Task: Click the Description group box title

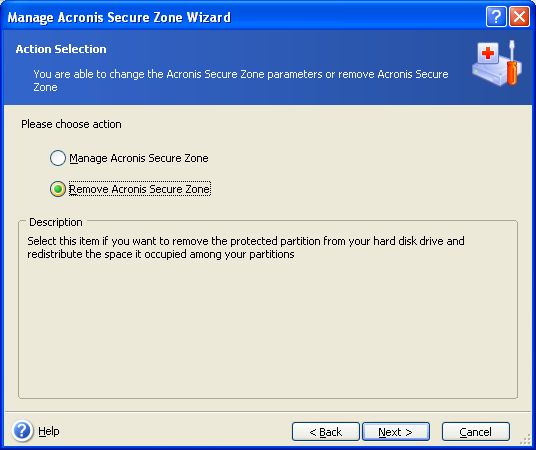Action: pyautogui.click(x=56, y=222)
